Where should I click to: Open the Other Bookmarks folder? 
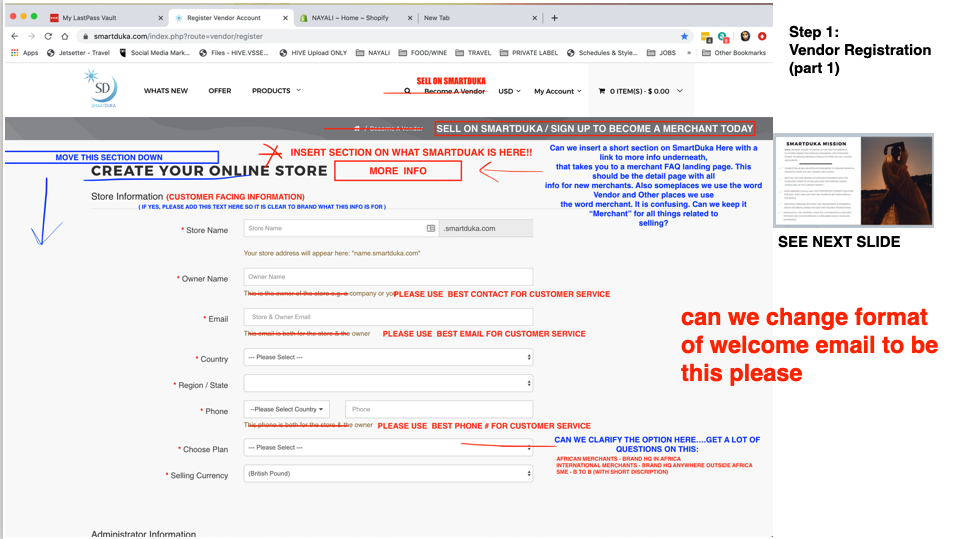[734, 53]
